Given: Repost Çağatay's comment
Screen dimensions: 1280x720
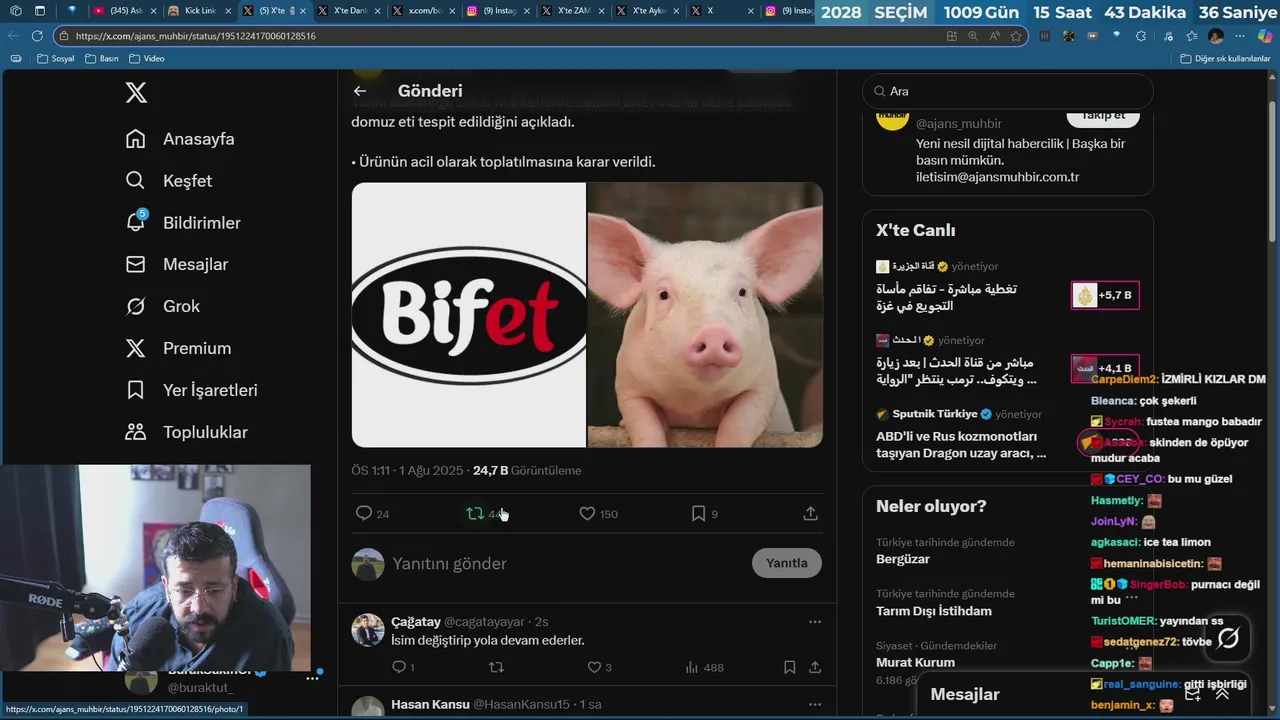Looking at the screenshot, I should pyautogui.click(x=496, y=667).
